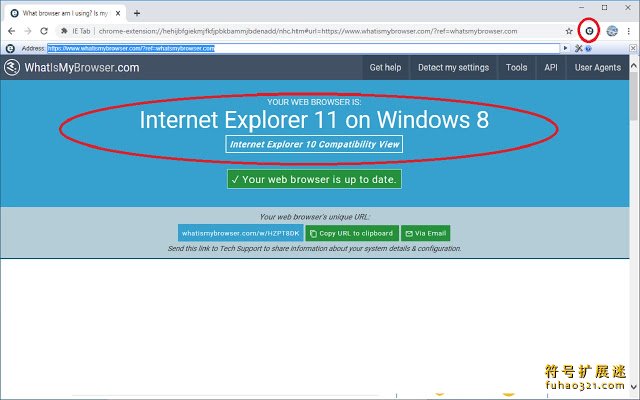Click Copy URL to clipboard button

pyautogui.click(x=352, y=233)
